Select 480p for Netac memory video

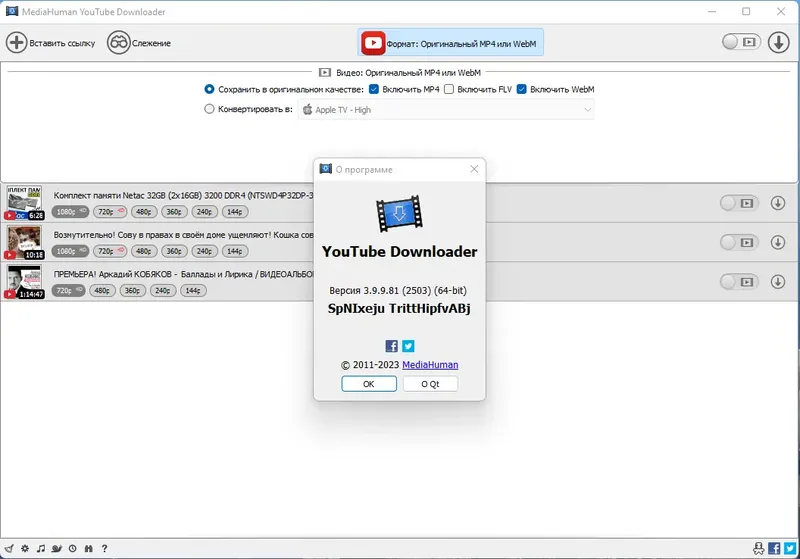(x=144, y=212)
